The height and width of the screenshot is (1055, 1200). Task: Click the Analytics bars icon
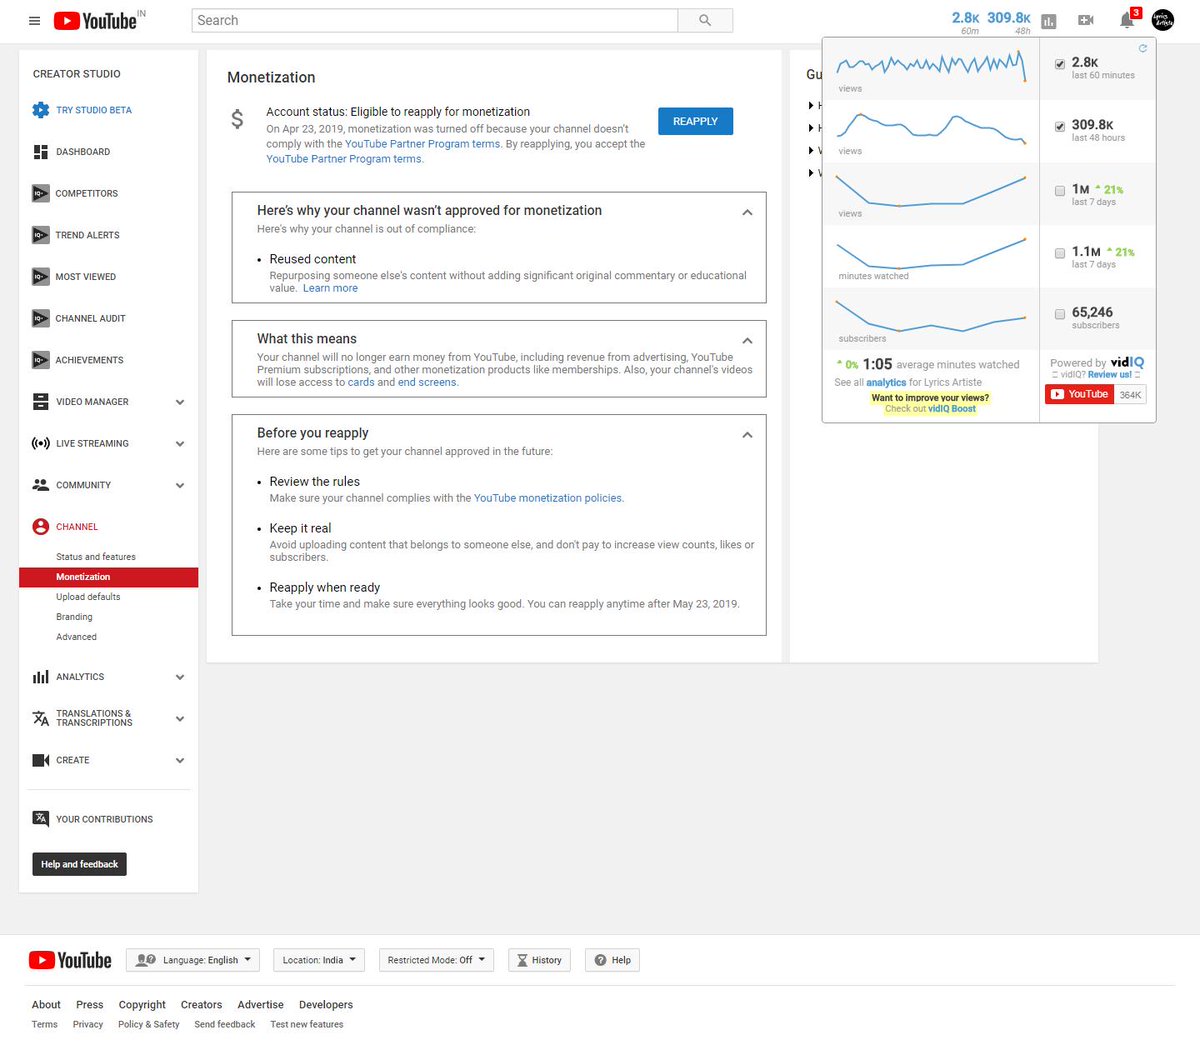pyautogui.click(x=41, y=677)
